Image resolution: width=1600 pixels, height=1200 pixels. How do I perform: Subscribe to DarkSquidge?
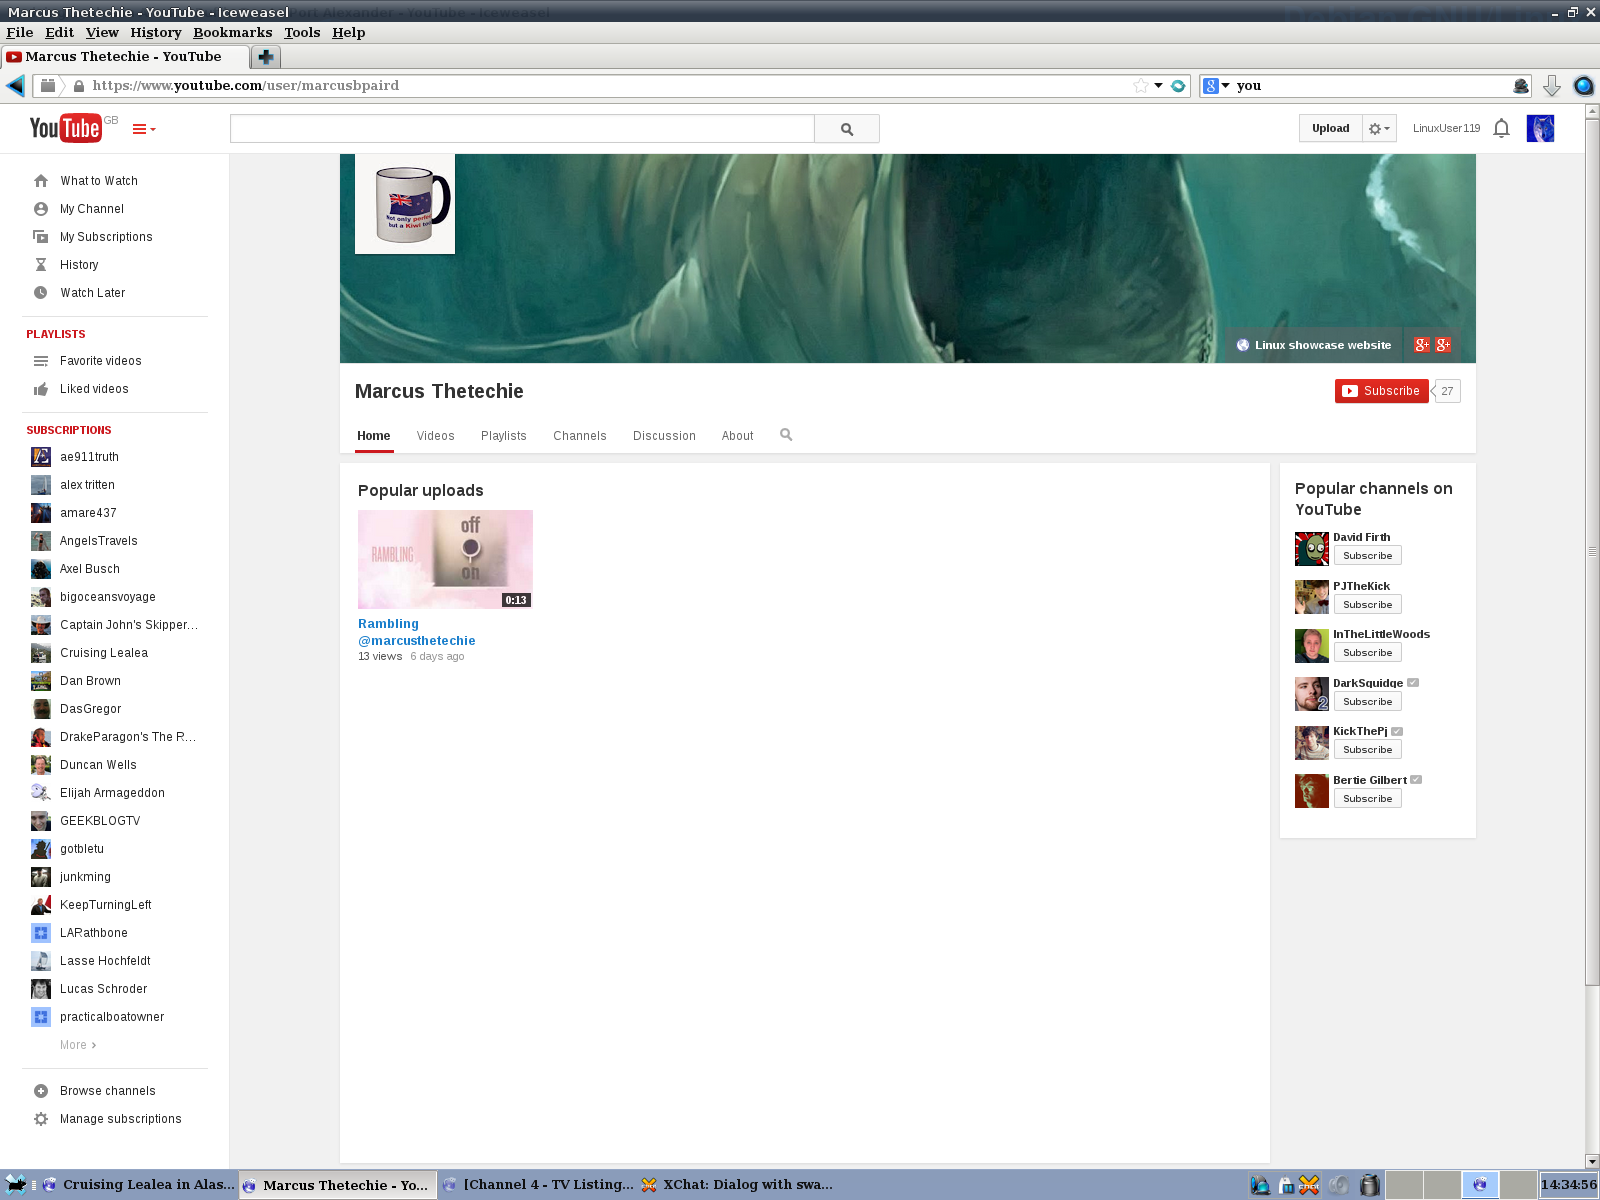(1367, 702)
